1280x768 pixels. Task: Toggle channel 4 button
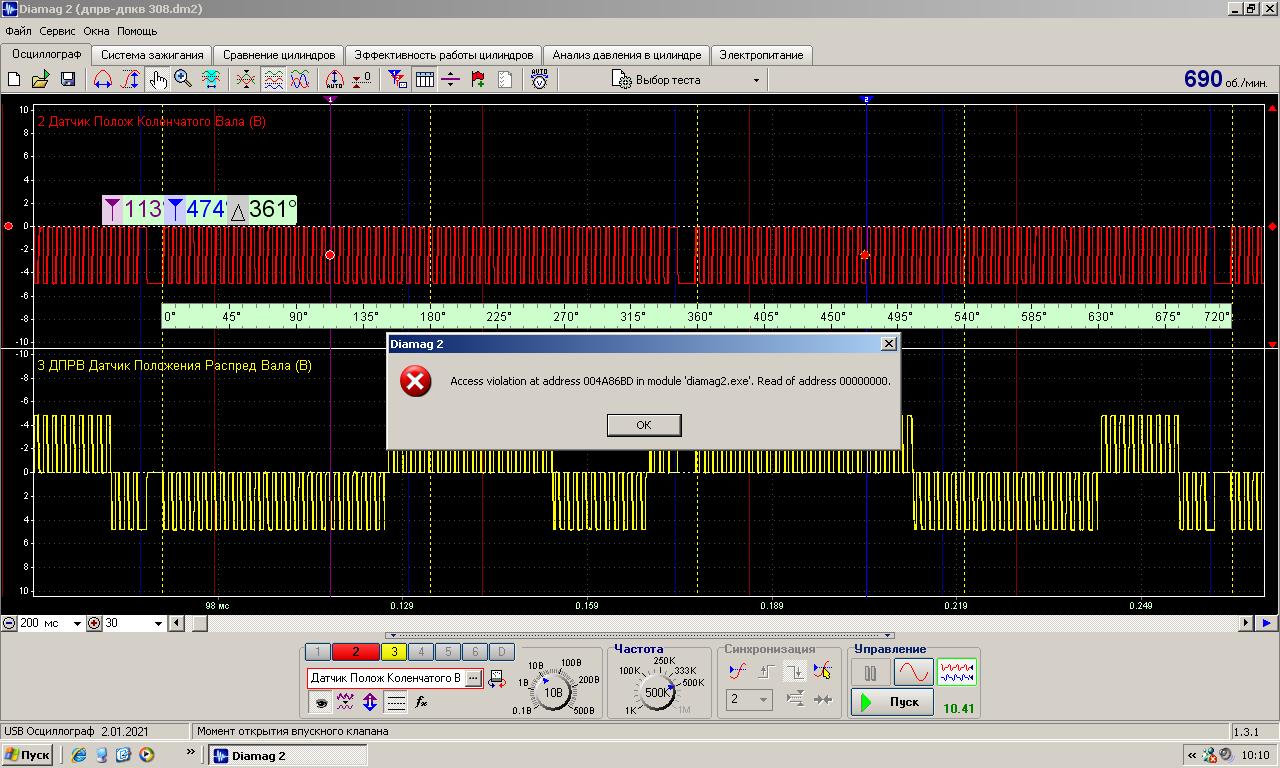421,652
